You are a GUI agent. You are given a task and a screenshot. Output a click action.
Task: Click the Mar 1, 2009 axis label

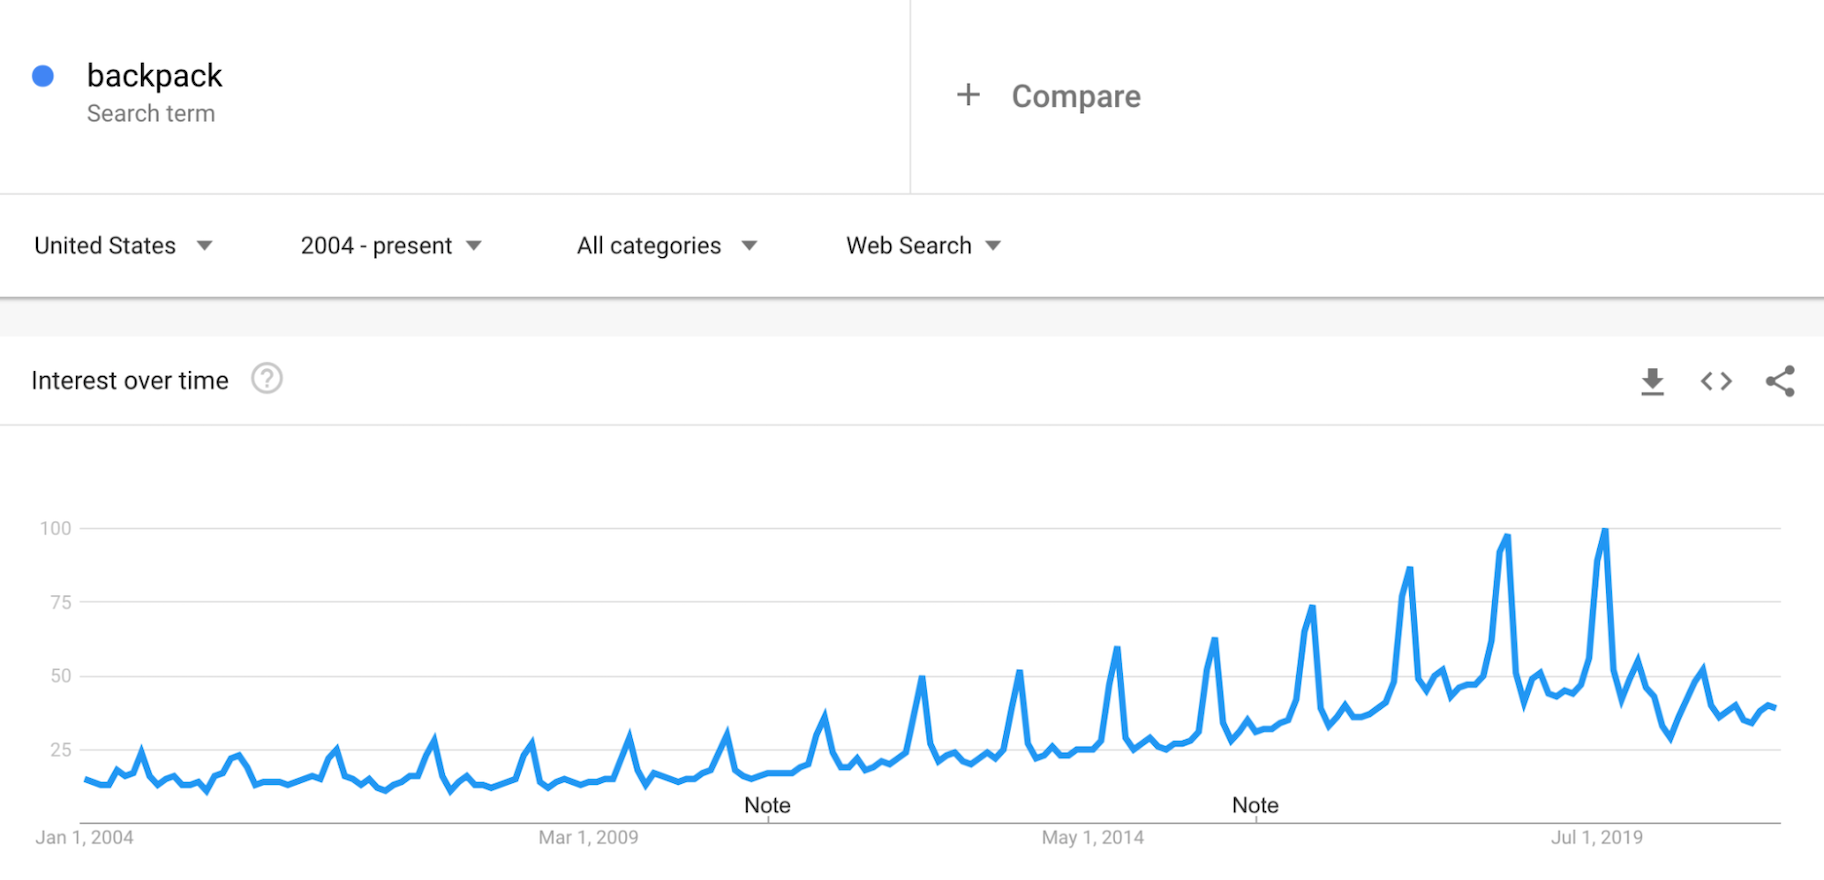588,838
